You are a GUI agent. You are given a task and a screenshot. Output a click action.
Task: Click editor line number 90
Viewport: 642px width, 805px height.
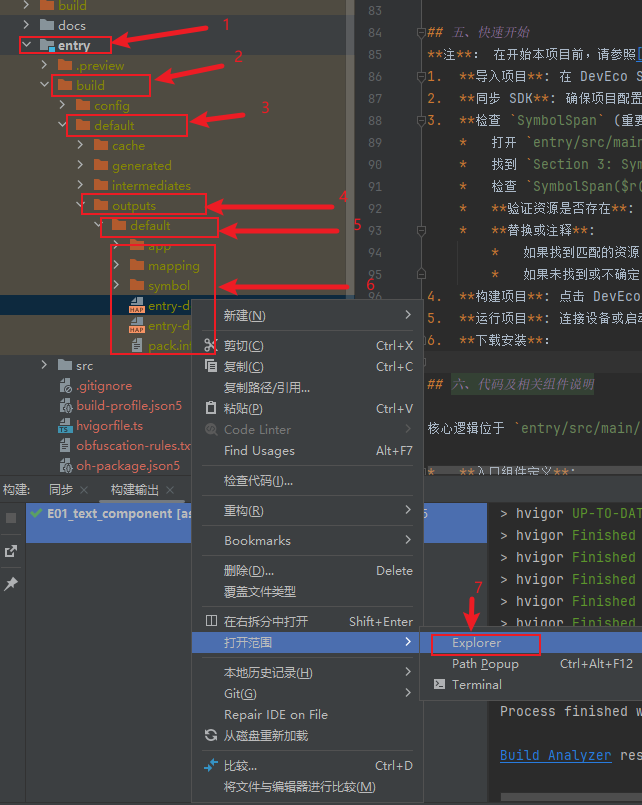coord(375,164)
